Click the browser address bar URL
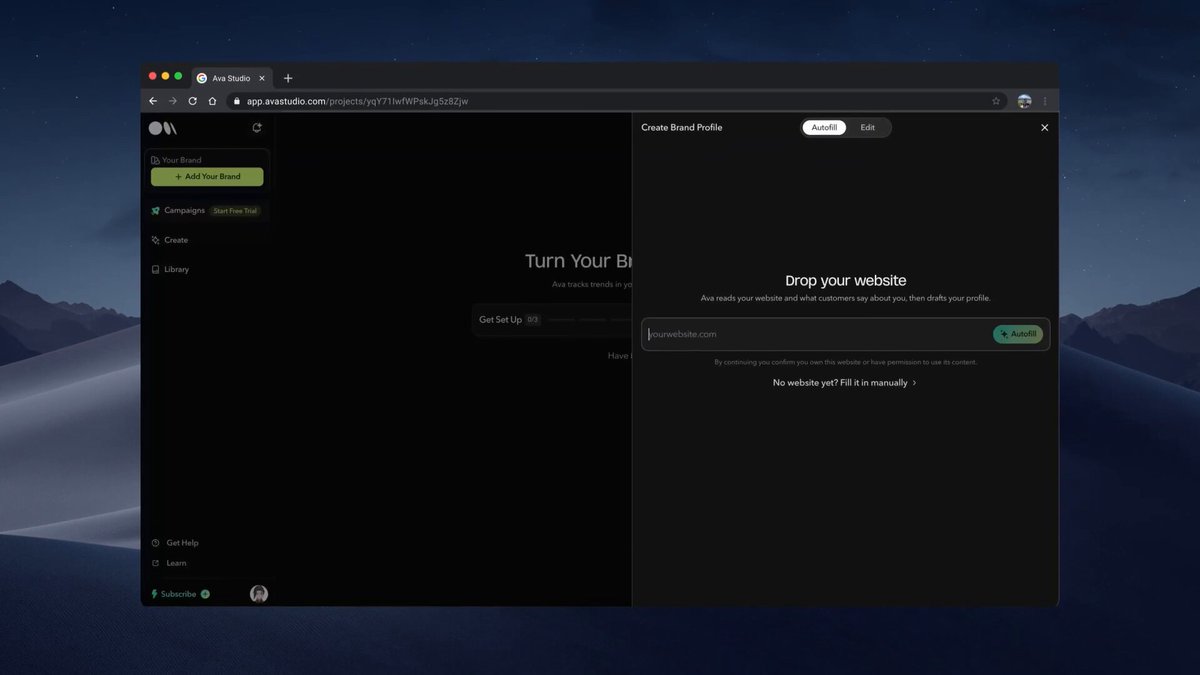 (357, 101)
